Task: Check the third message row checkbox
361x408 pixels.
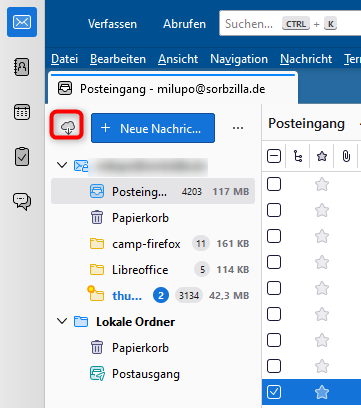Action: [x=274, y=236]
